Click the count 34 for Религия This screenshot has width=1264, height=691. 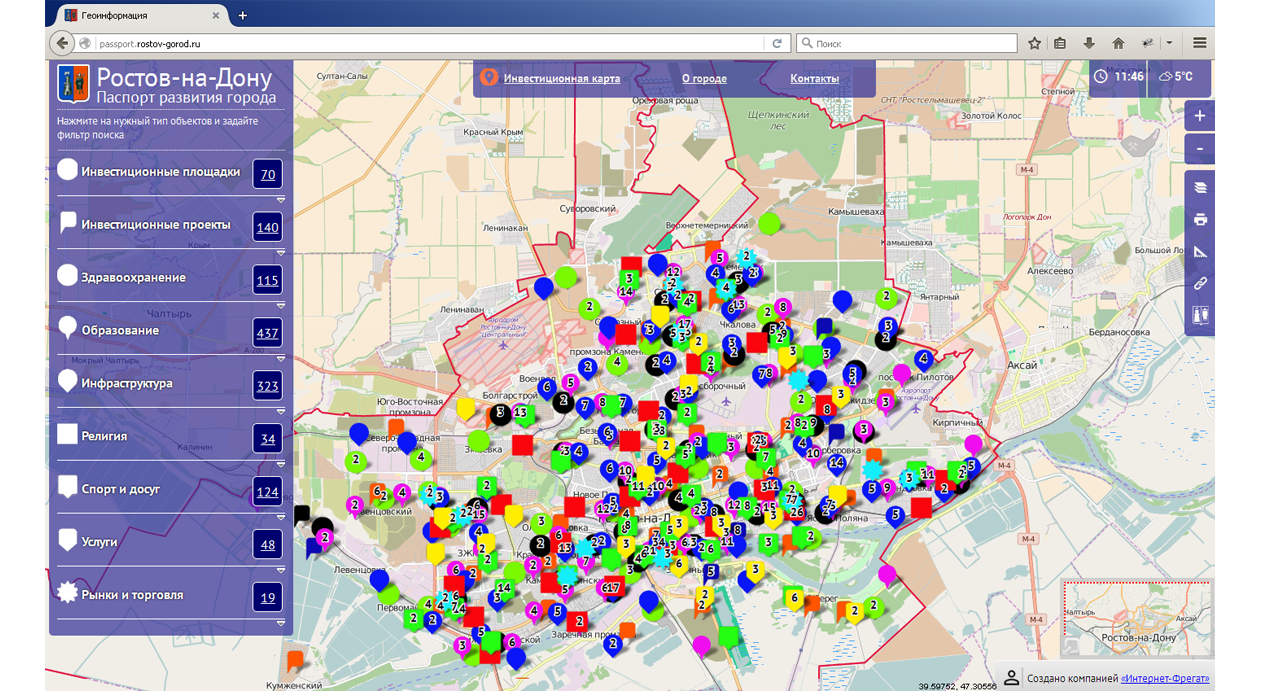click(x=268, y=440)
